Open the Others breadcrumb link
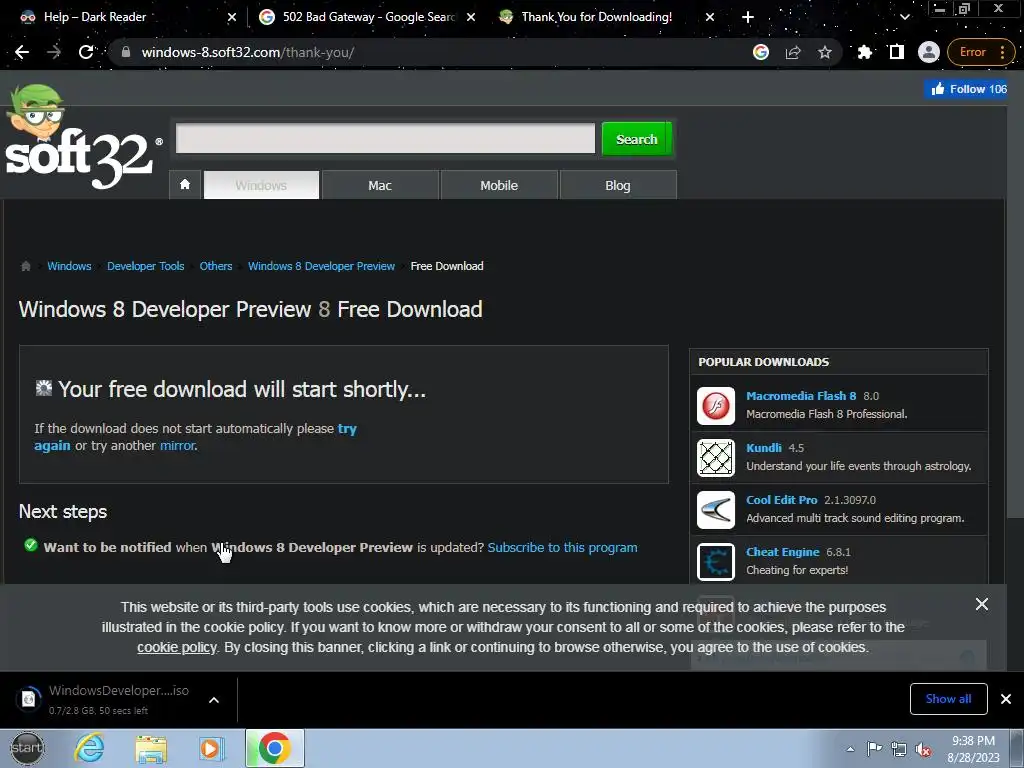Viewport: 1024px width, 768px height. [x=216, y=266]
